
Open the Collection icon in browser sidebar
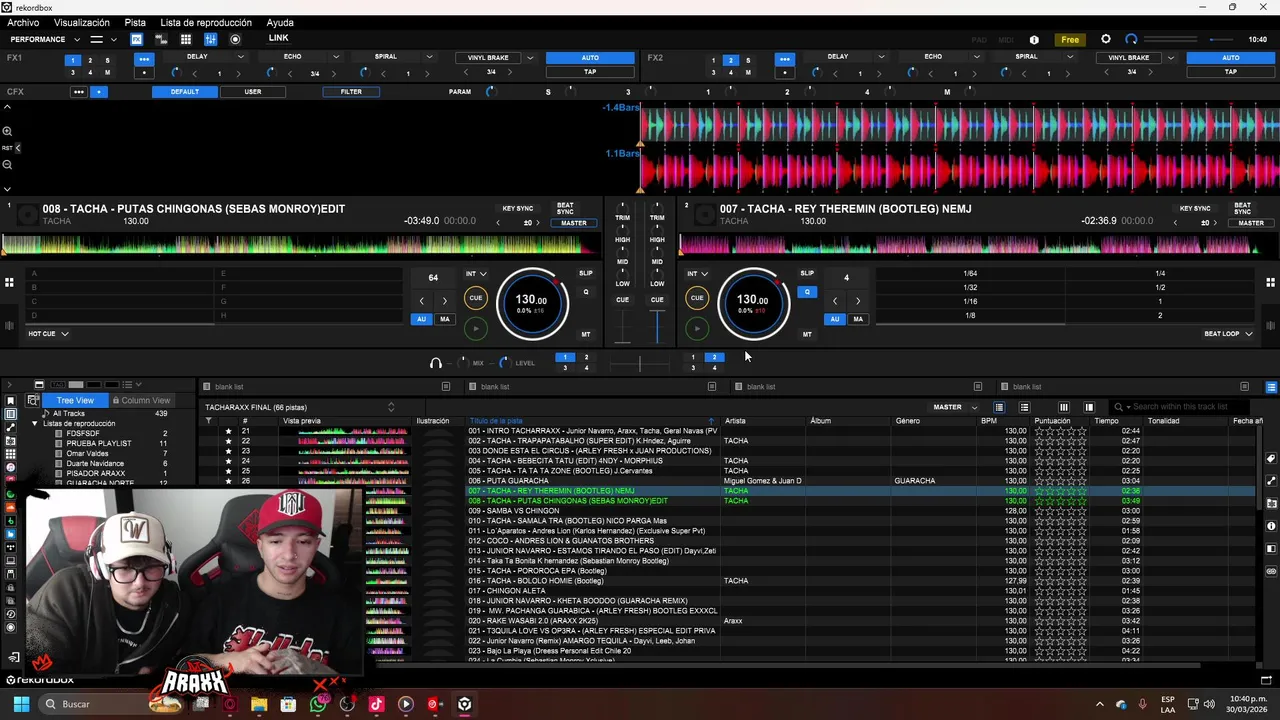[10, 414]
